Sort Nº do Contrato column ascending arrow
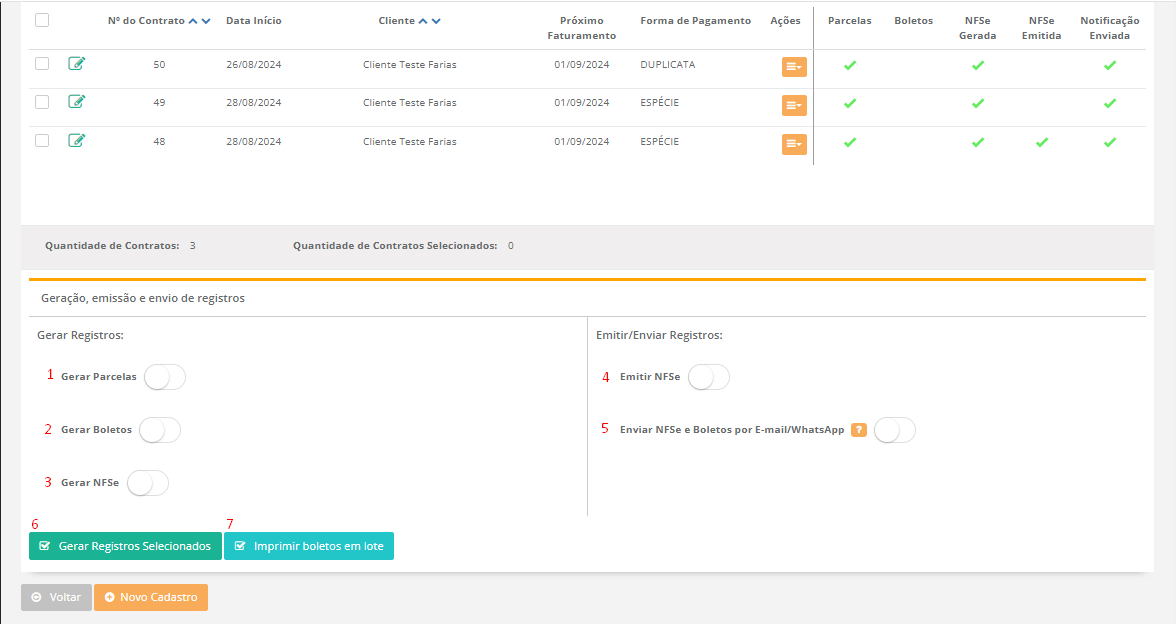This screenshot has width=1176, height=624. [193, 21]
